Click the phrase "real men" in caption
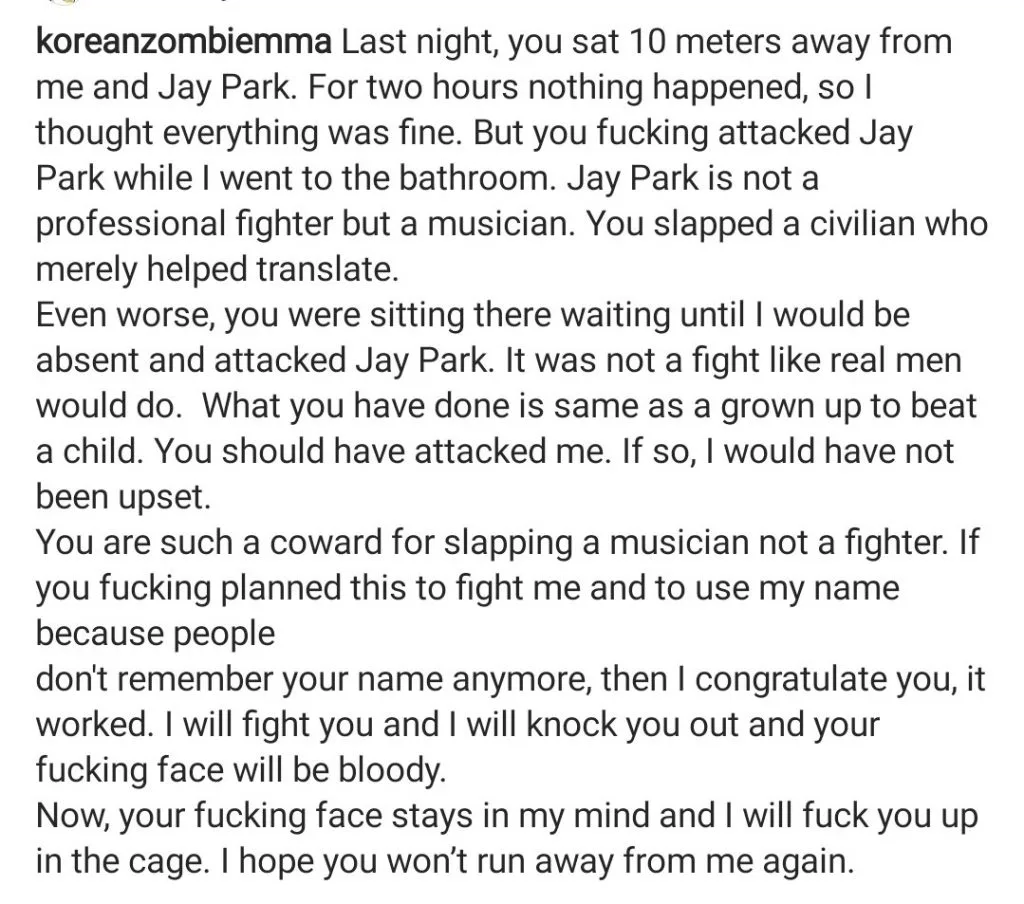Viewport: 1024px width, 904px height. (x=915, y=362)
